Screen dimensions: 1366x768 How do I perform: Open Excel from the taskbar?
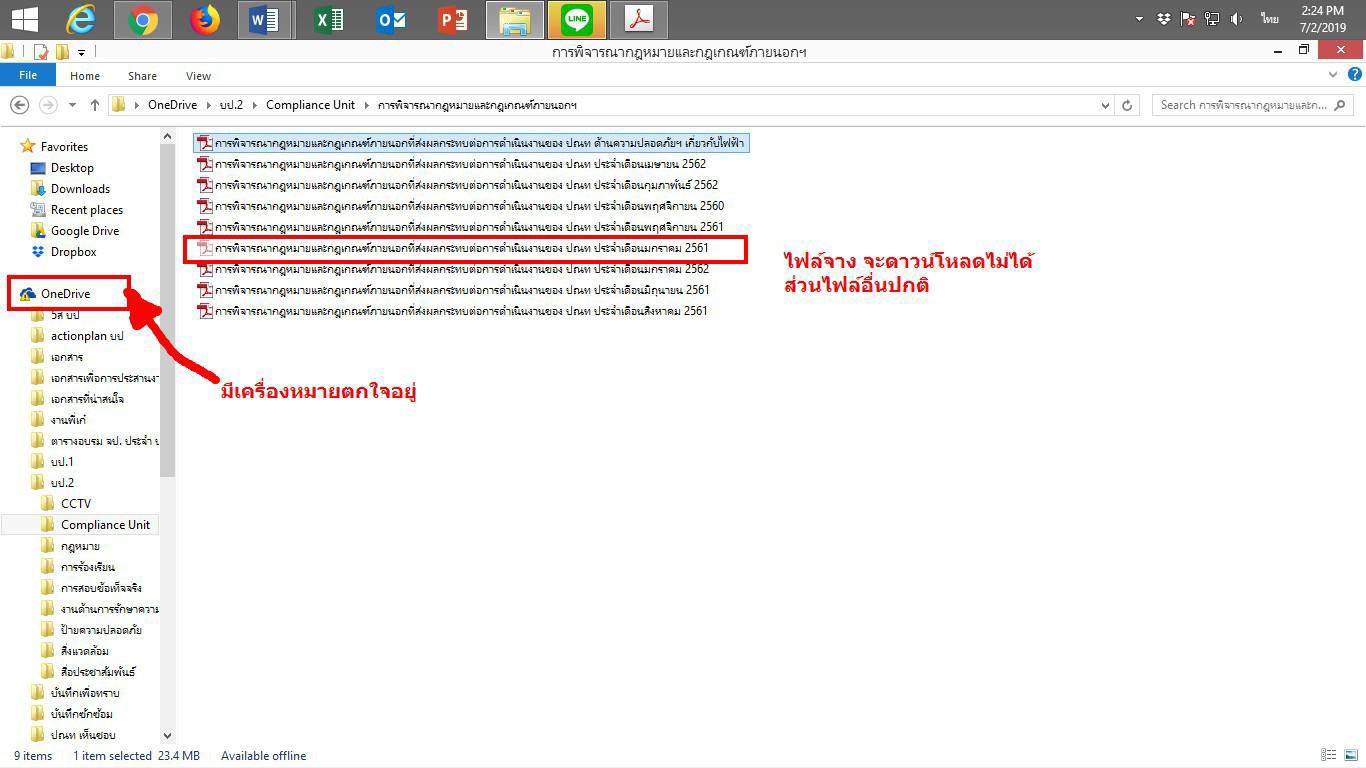(x=328, y=19)
